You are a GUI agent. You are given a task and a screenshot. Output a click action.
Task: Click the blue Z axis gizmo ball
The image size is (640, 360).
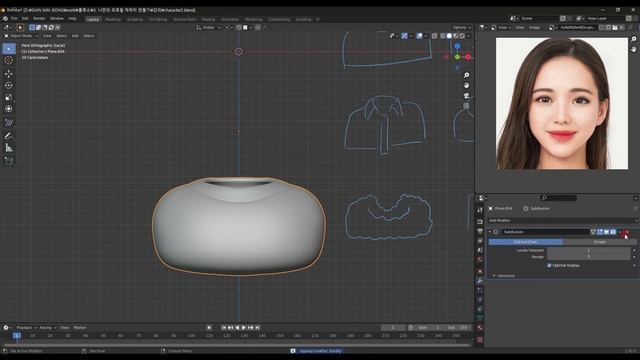point(457,46)
